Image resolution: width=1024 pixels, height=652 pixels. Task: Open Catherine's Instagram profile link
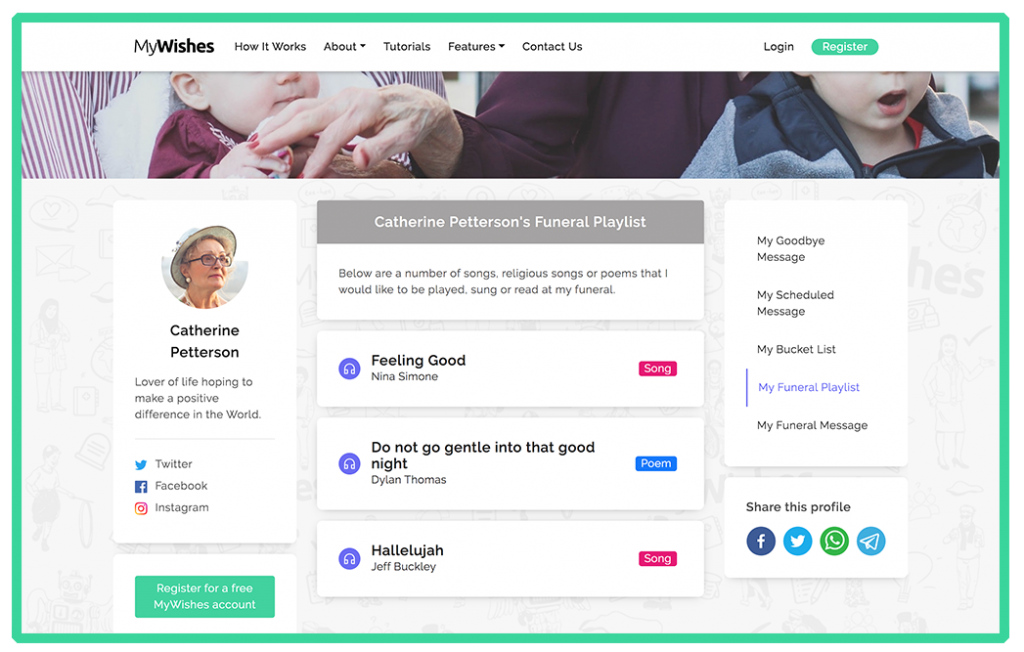tap(181, 508)
